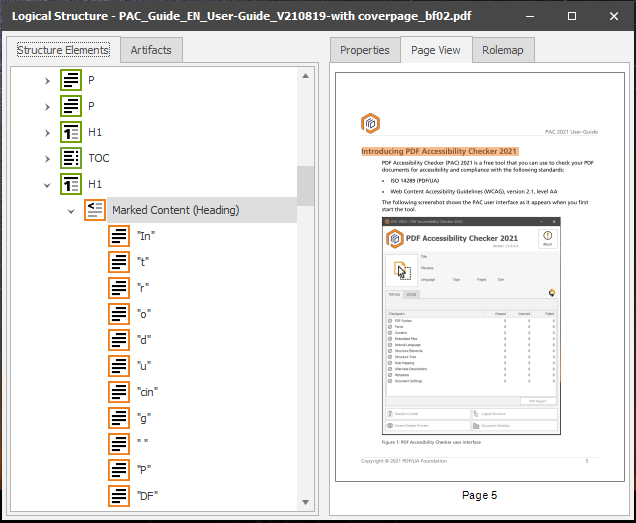Click the icon beside the "r" content item
The image size is (636, 523).
coord(119,288)
